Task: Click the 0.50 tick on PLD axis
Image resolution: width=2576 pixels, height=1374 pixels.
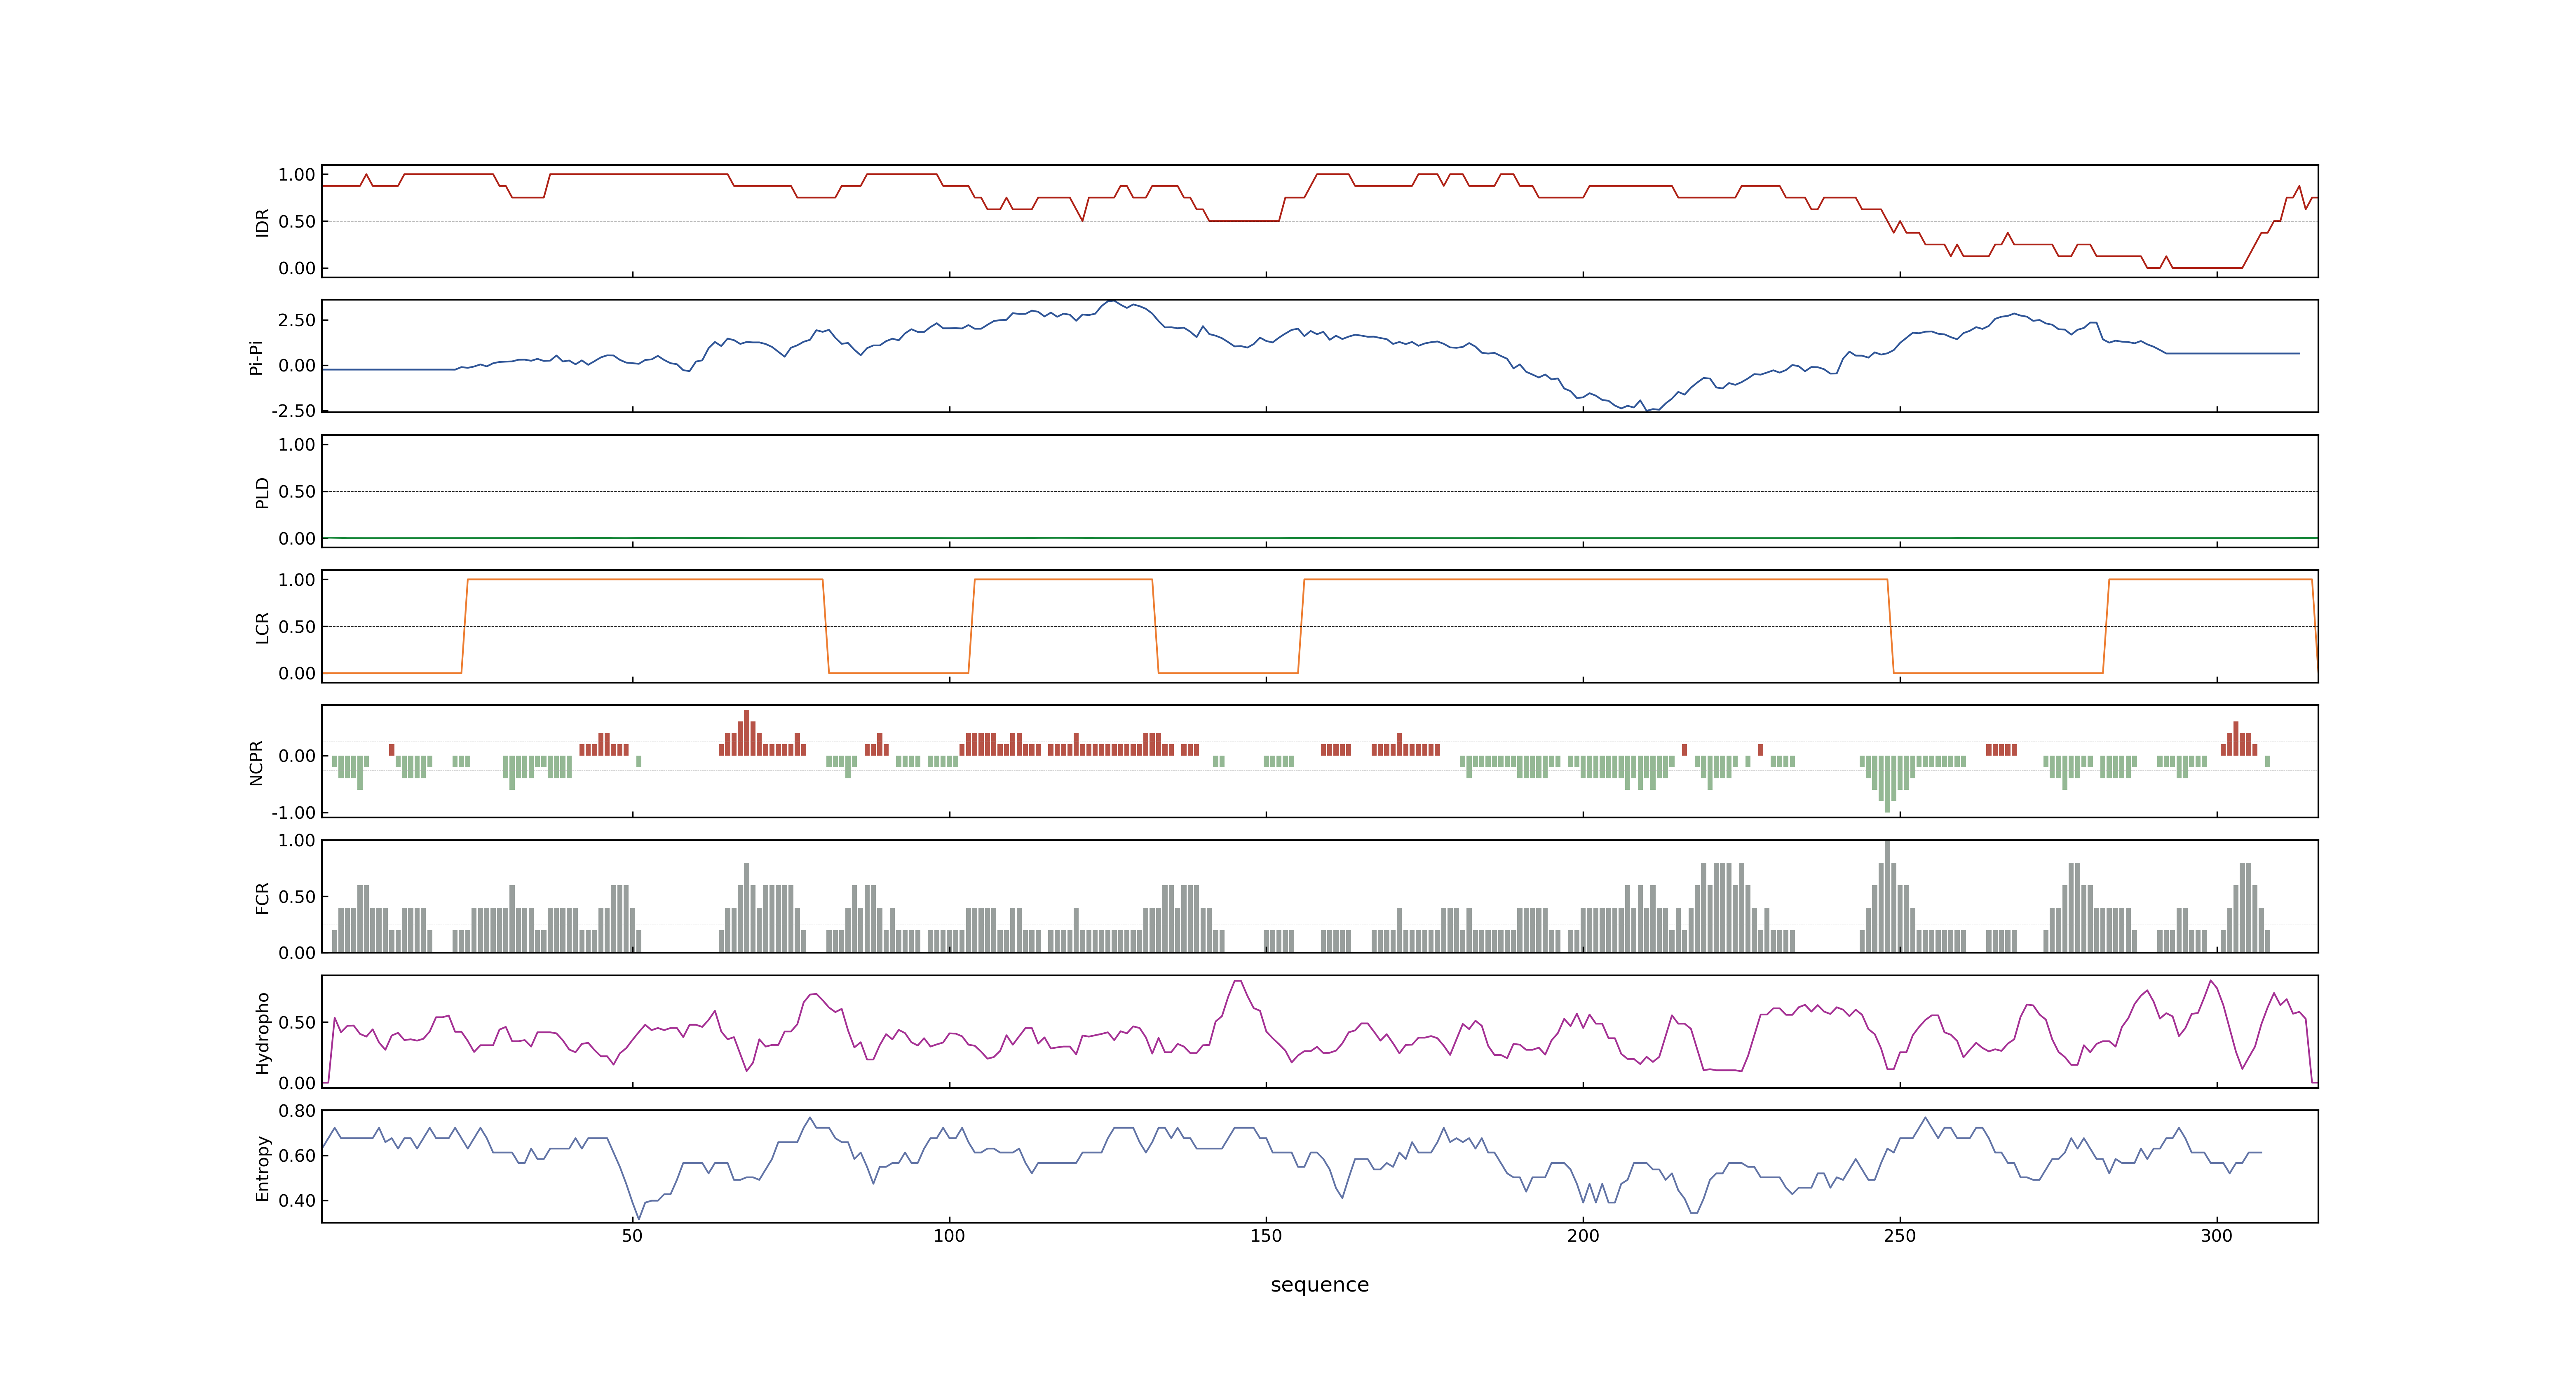Action: tap(297, 492)
